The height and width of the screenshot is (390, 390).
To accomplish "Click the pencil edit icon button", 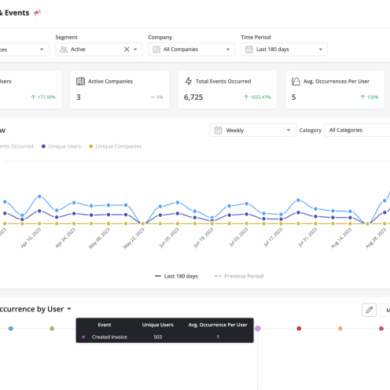I will tap(369, 310).
